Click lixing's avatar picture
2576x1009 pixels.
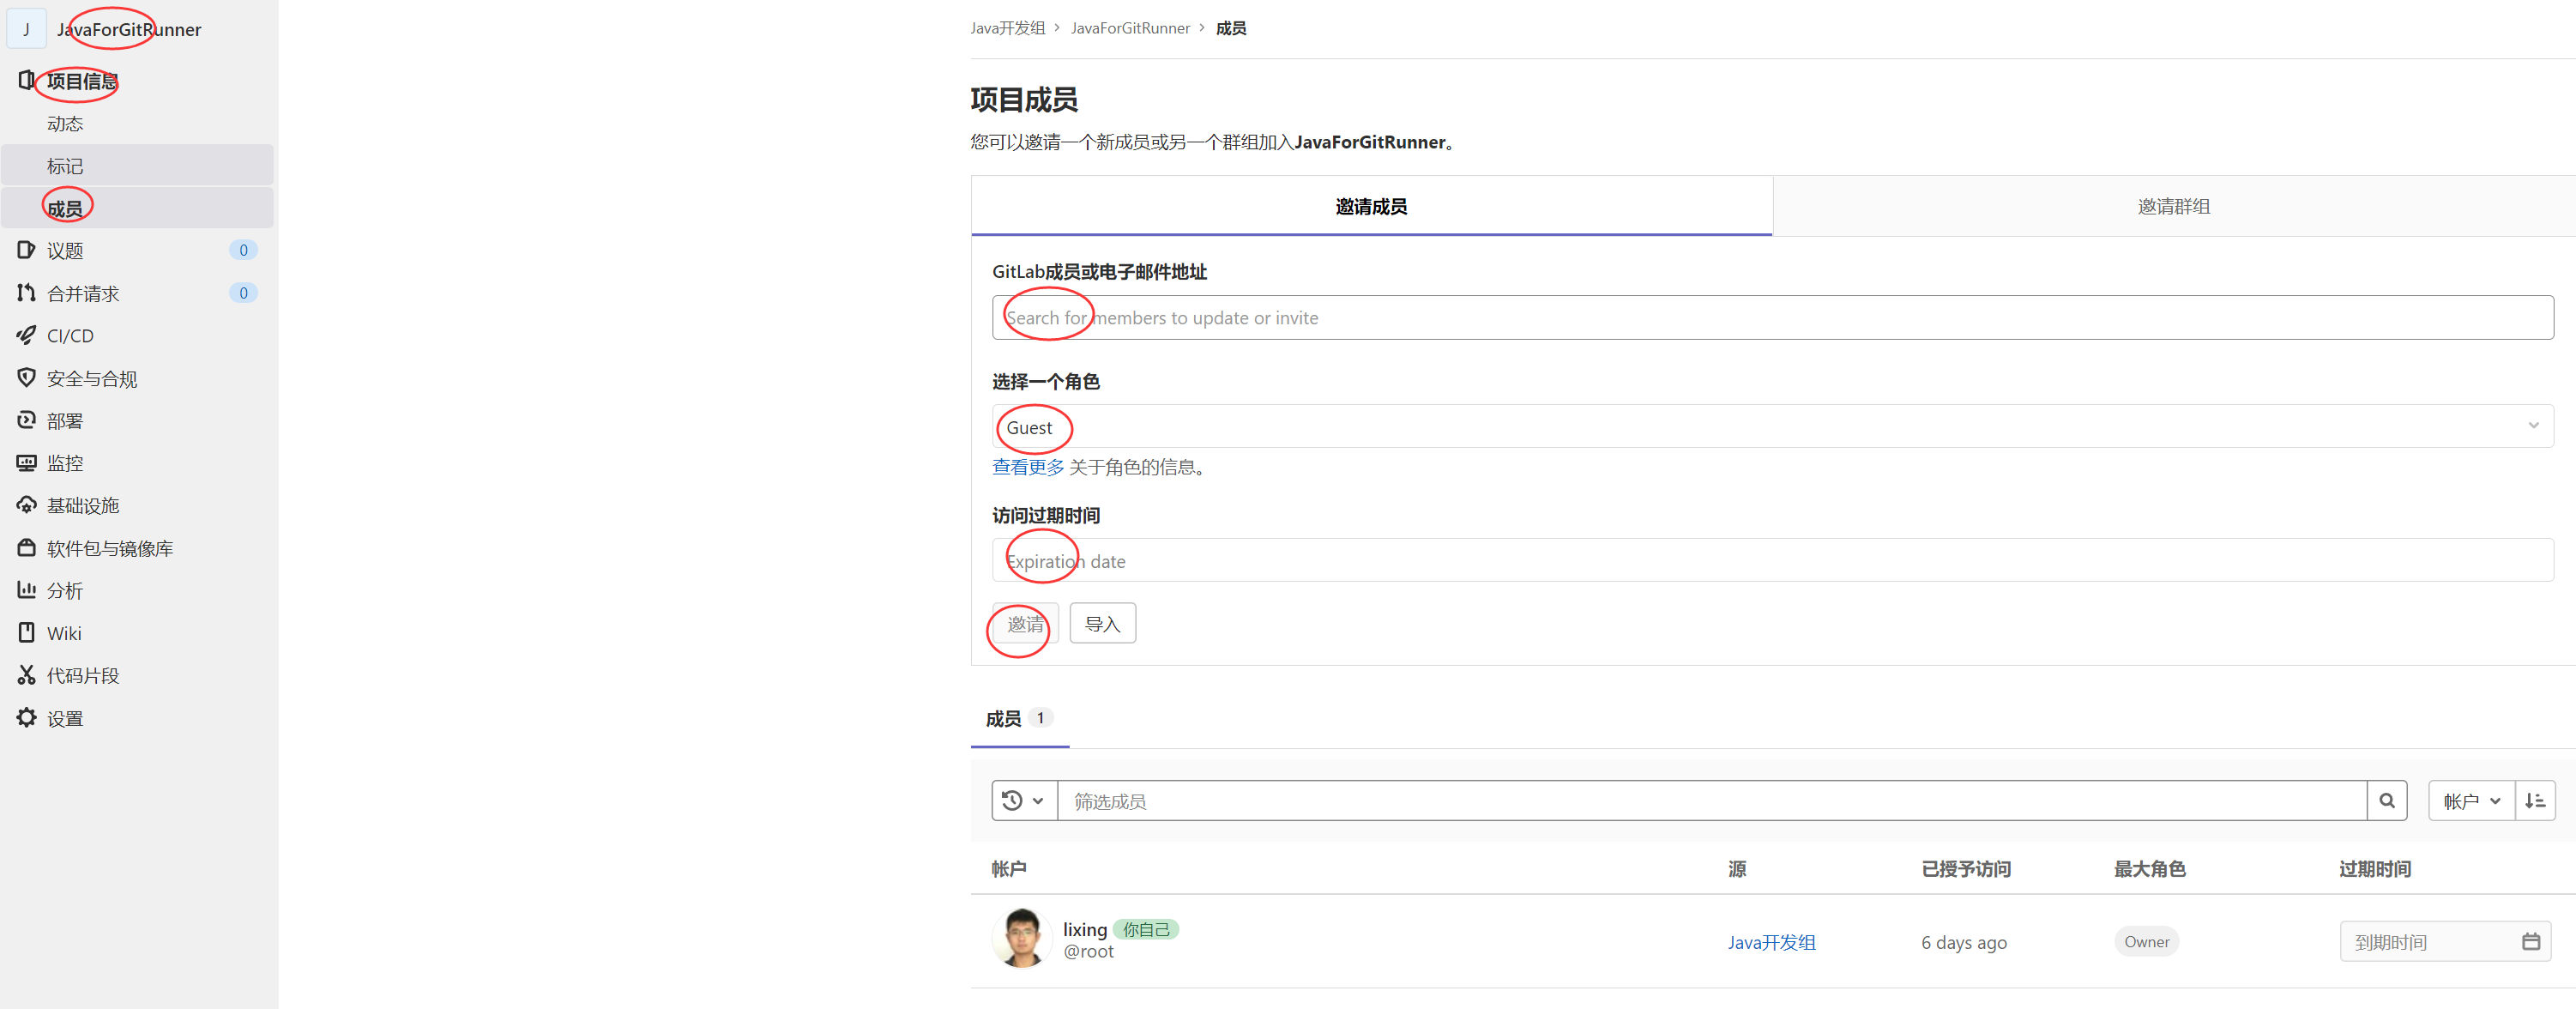coord(1021,938)
